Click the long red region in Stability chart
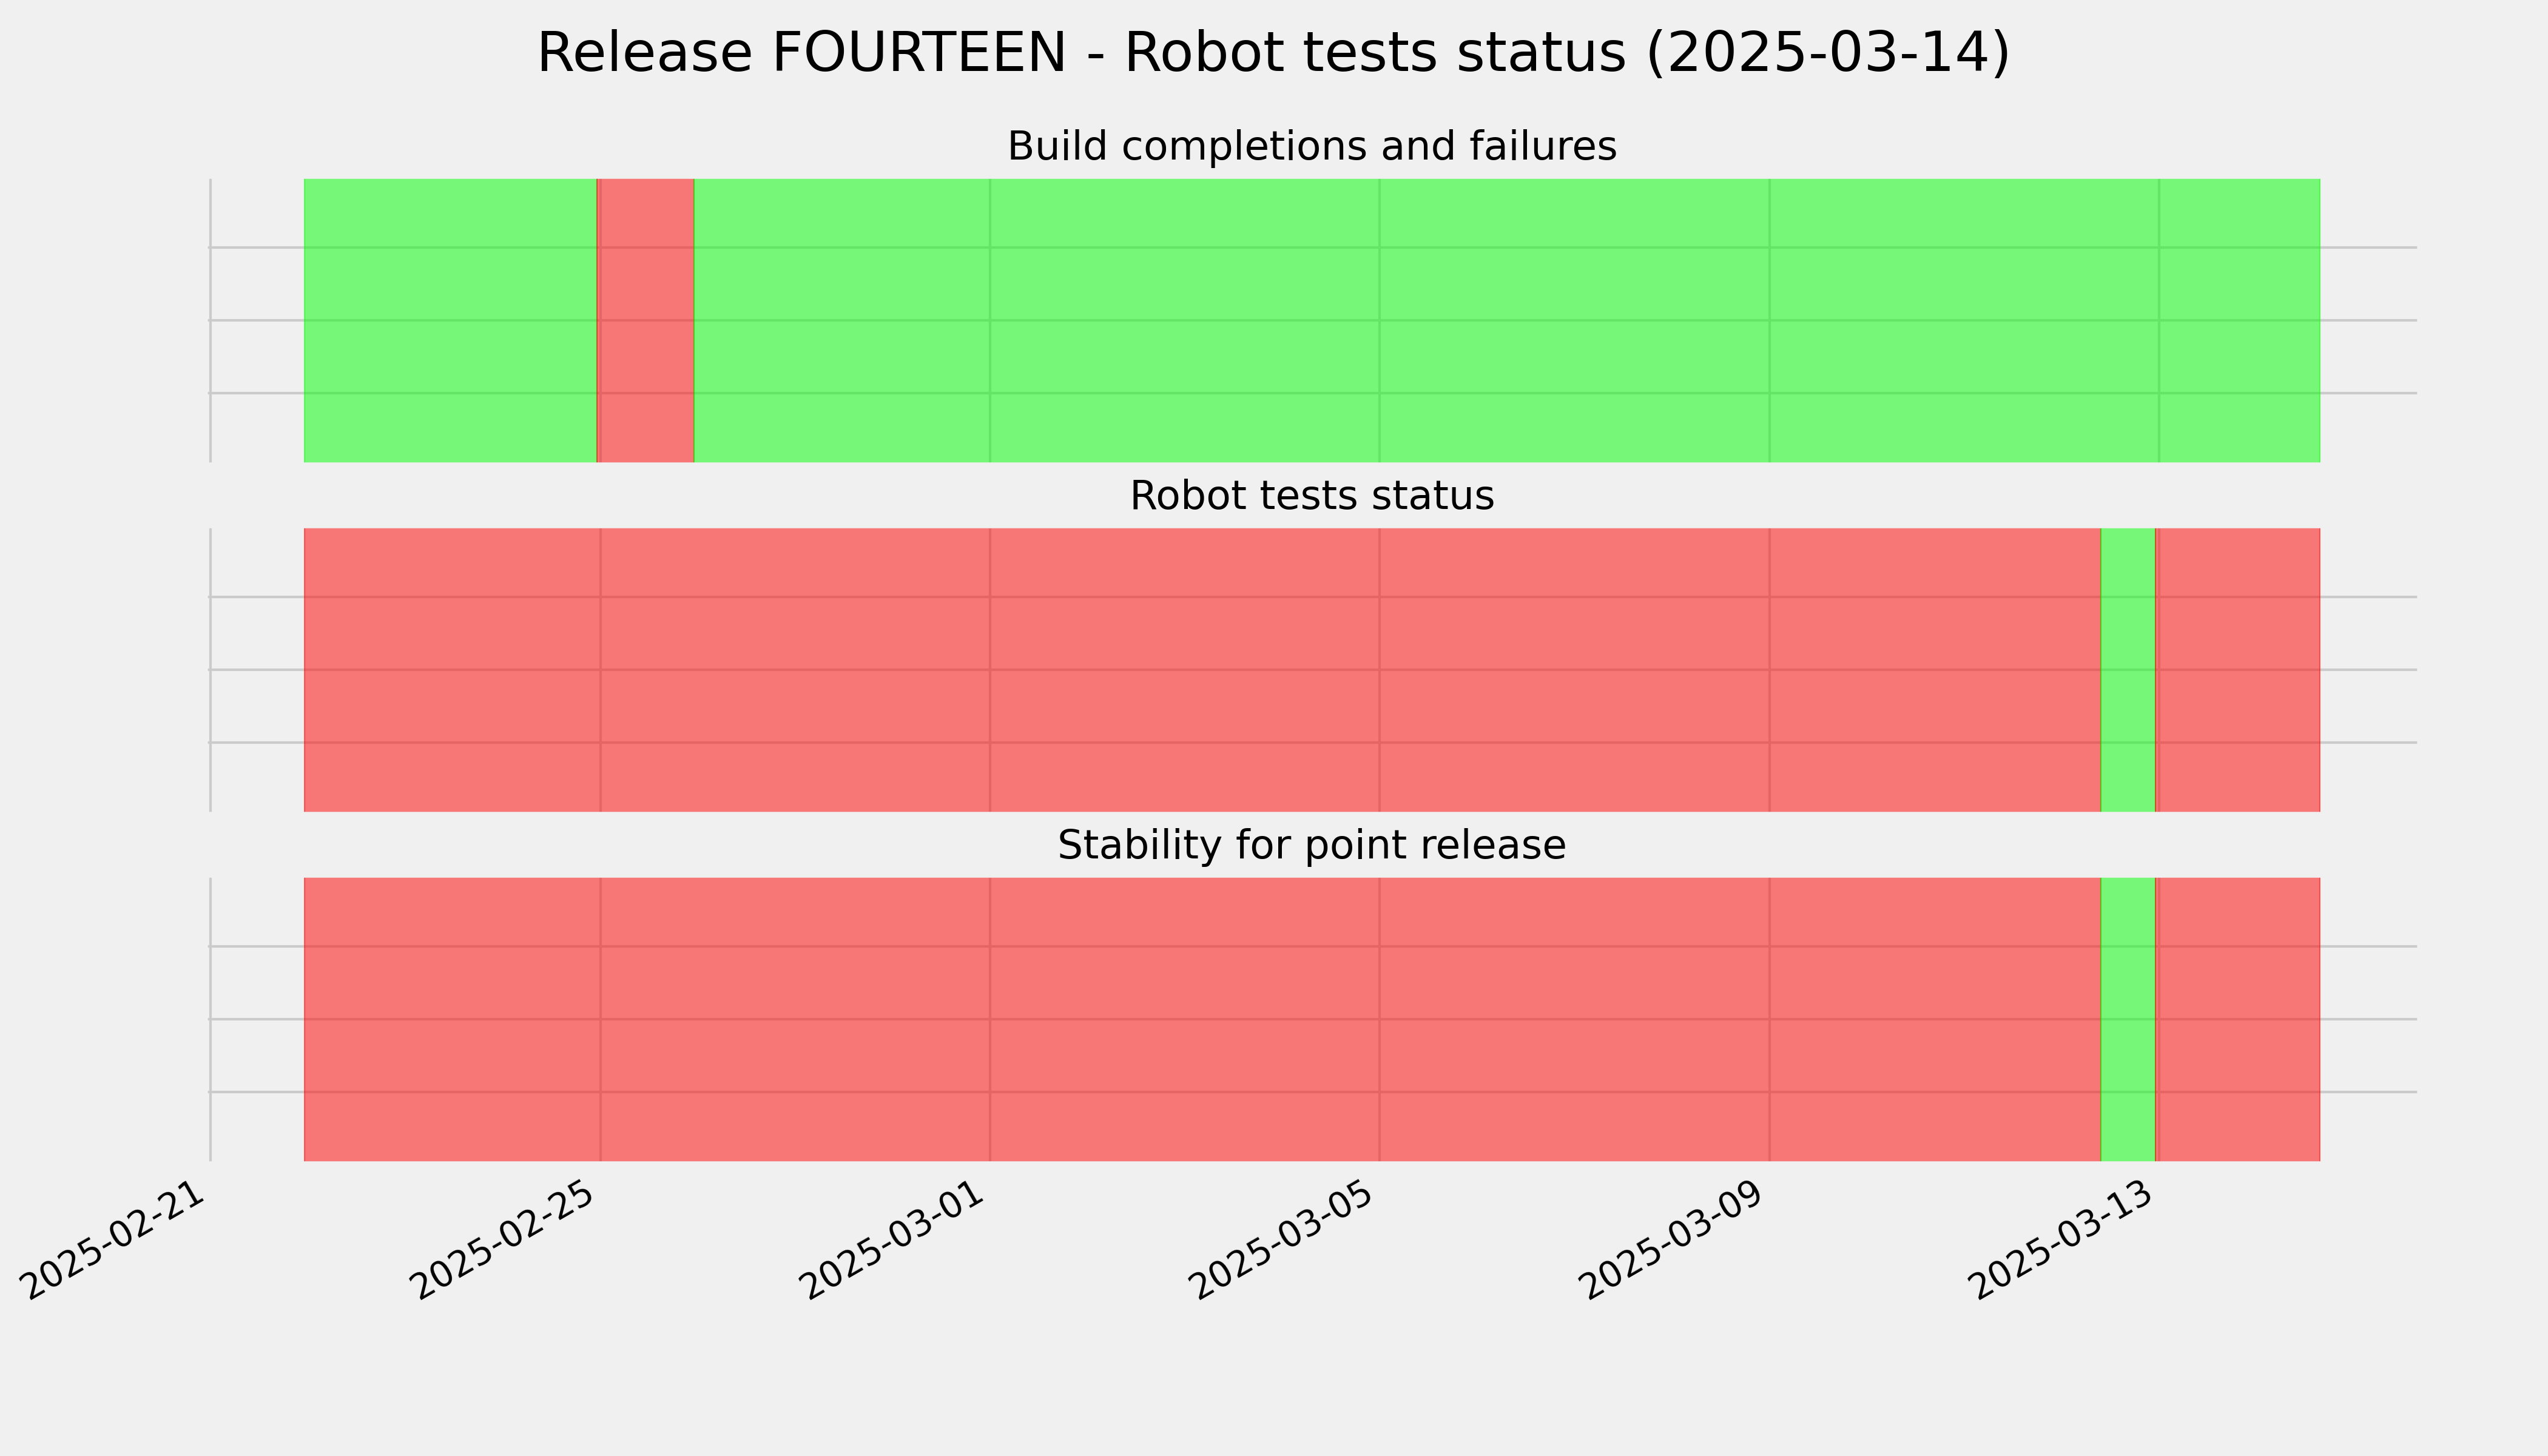 click(x=1202, y=1019)
